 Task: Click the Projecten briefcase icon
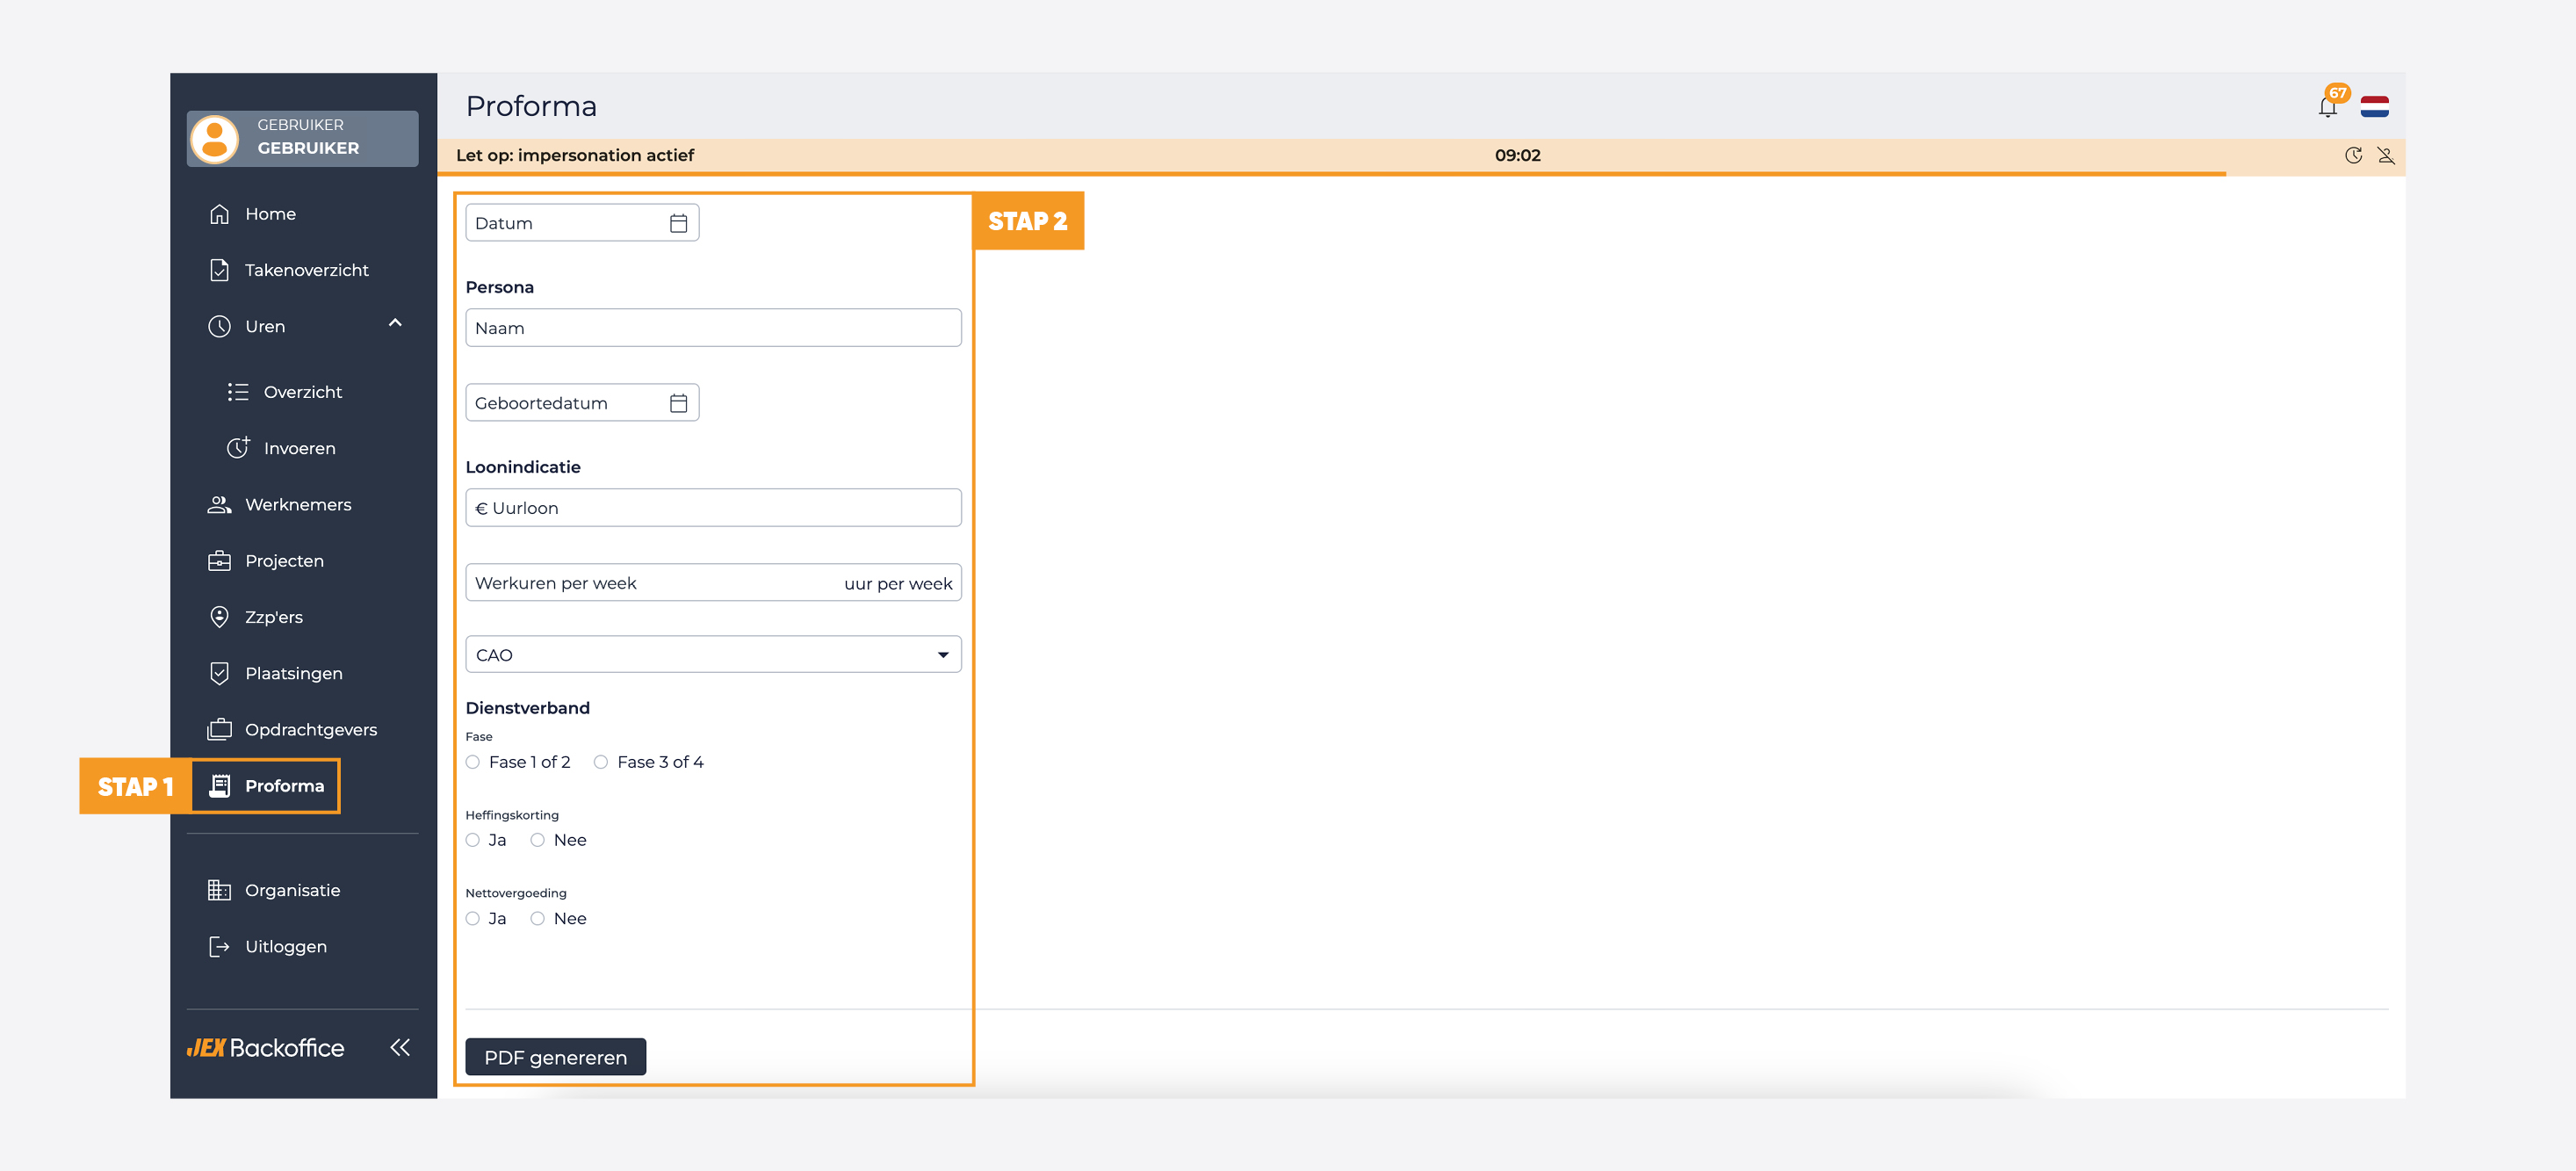click(219, 561)
